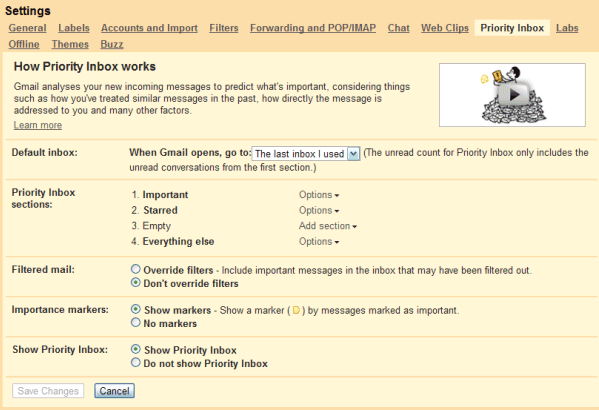
Task: Click the Show Priority Inbox row label
Action: (x=60, y=350)
